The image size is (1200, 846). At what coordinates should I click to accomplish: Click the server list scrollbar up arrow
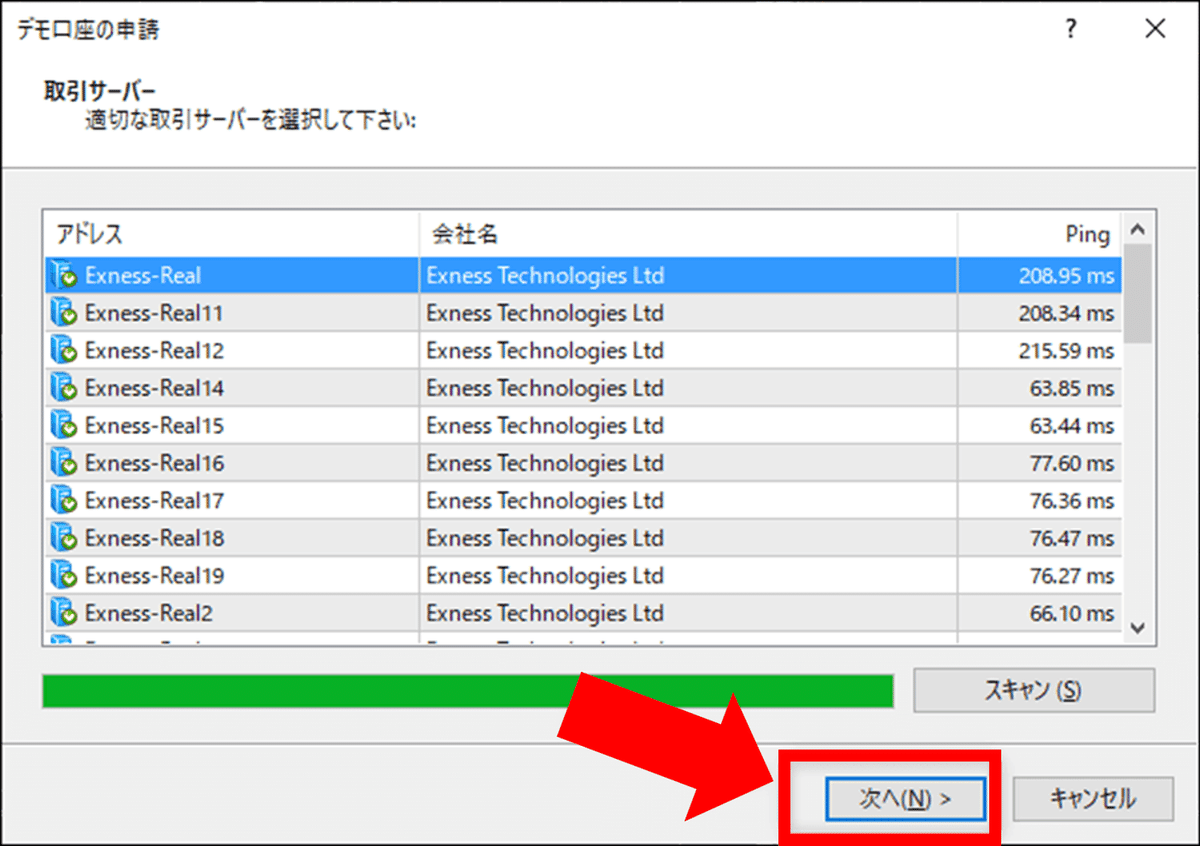pyautogui.click(x=1137, y=229)
